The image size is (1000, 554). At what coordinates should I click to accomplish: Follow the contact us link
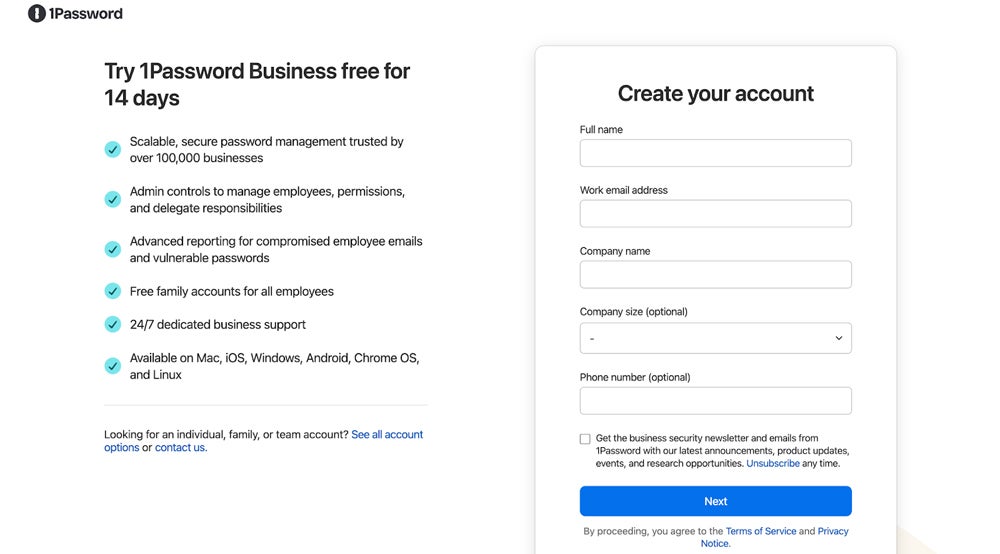(180, 448)
